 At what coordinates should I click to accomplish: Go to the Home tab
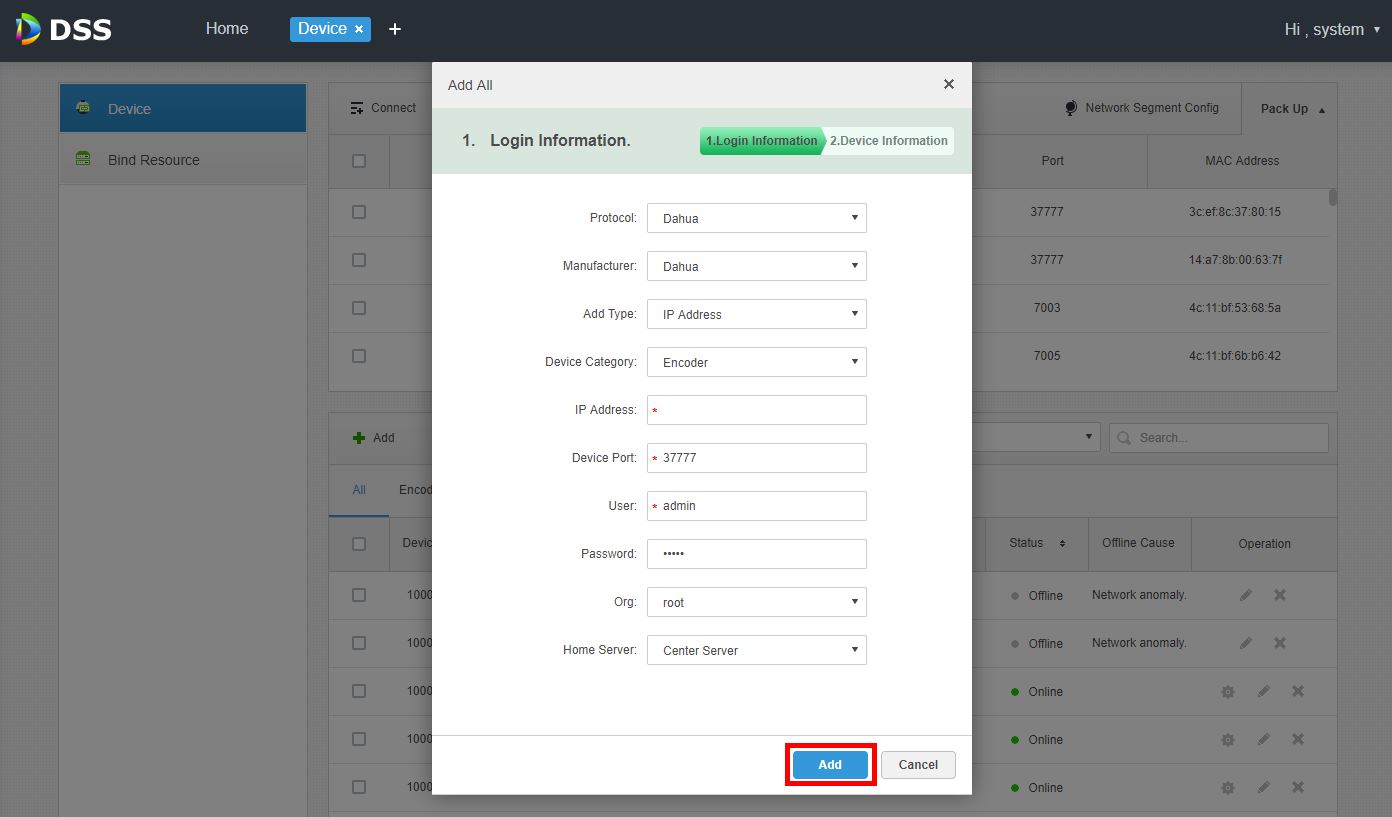click(x=227, y=29)
